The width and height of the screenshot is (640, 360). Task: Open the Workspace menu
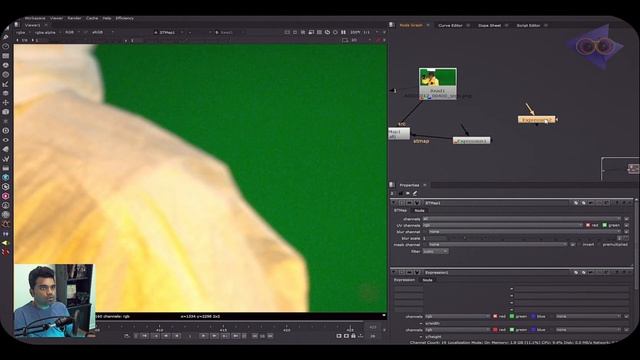(35, 18)
